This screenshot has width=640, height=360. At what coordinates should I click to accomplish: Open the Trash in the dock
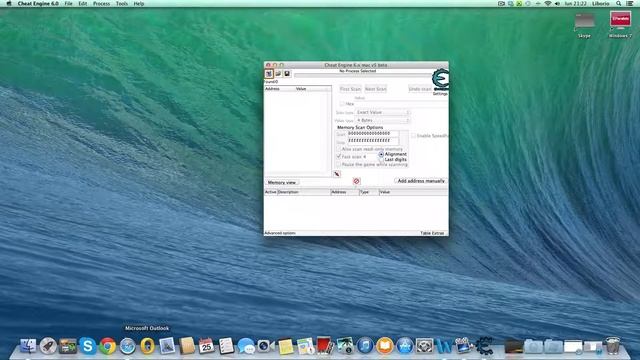[x=613, y=346]
